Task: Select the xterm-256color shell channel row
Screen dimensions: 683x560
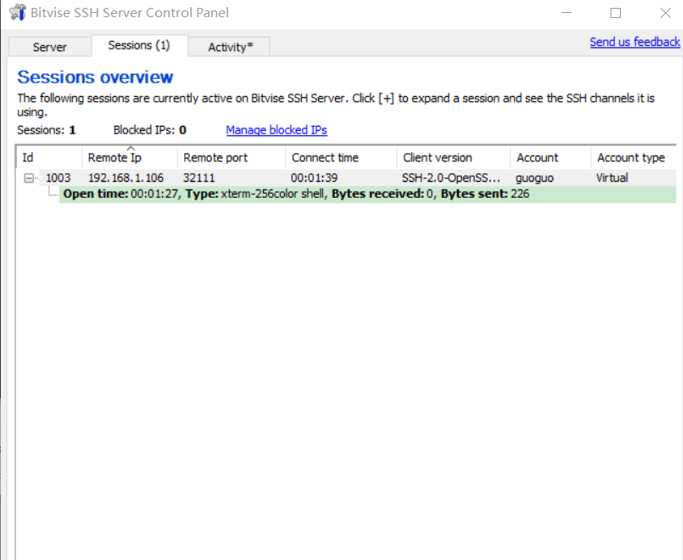Action: 367,194
